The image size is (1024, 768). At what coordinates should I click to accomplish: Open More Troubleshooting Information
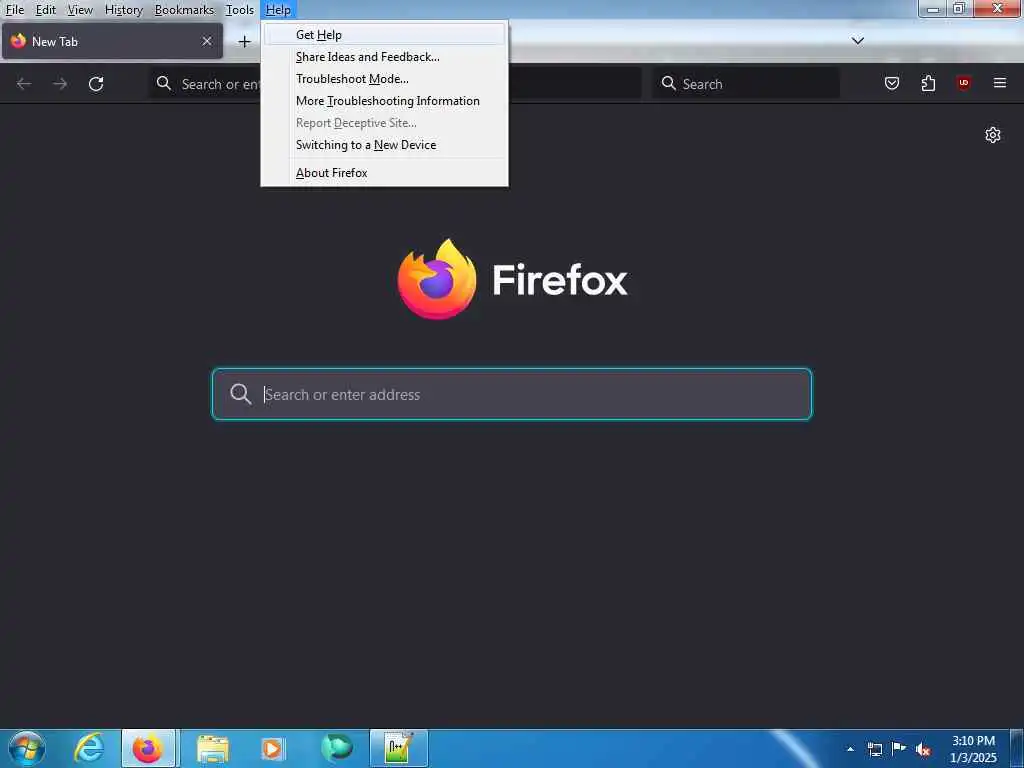pos(384,101)
